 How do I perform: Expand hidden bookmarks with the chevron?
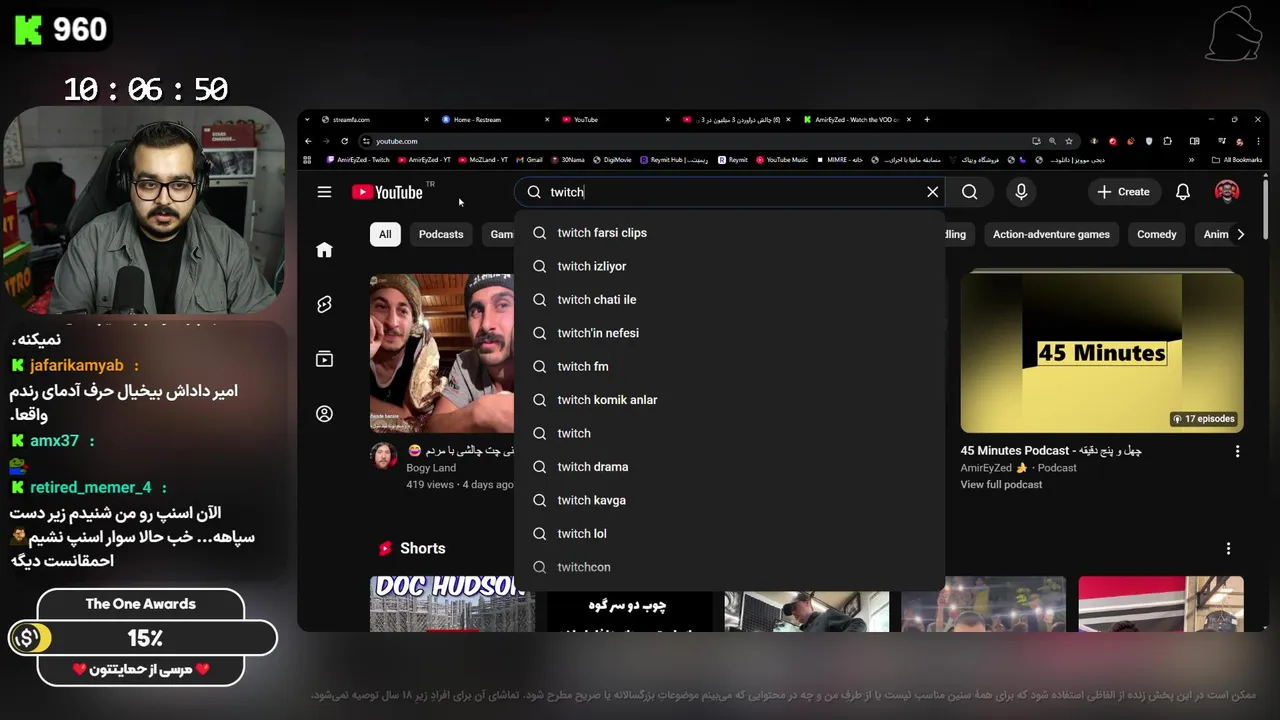tap(1191, 160)
